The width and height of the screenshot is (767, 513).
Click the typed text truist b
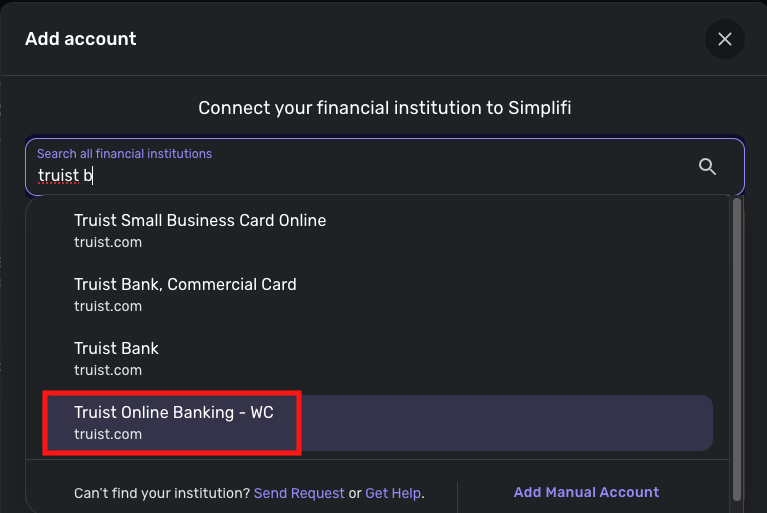(65, 176)
